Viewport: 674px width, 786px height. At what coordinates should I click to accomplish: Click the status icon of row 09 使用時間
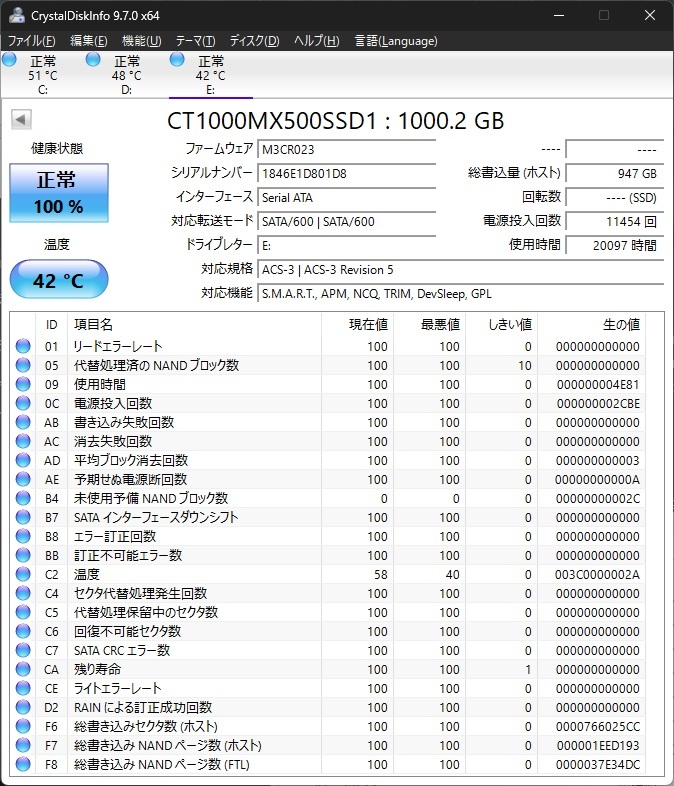click(23, 384)
